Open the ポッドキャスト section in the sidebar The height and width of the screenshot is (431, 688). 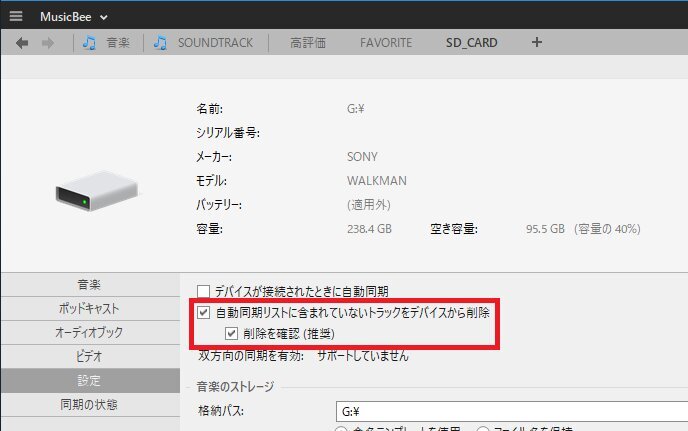pyautogui.click(x=90, y=308)
